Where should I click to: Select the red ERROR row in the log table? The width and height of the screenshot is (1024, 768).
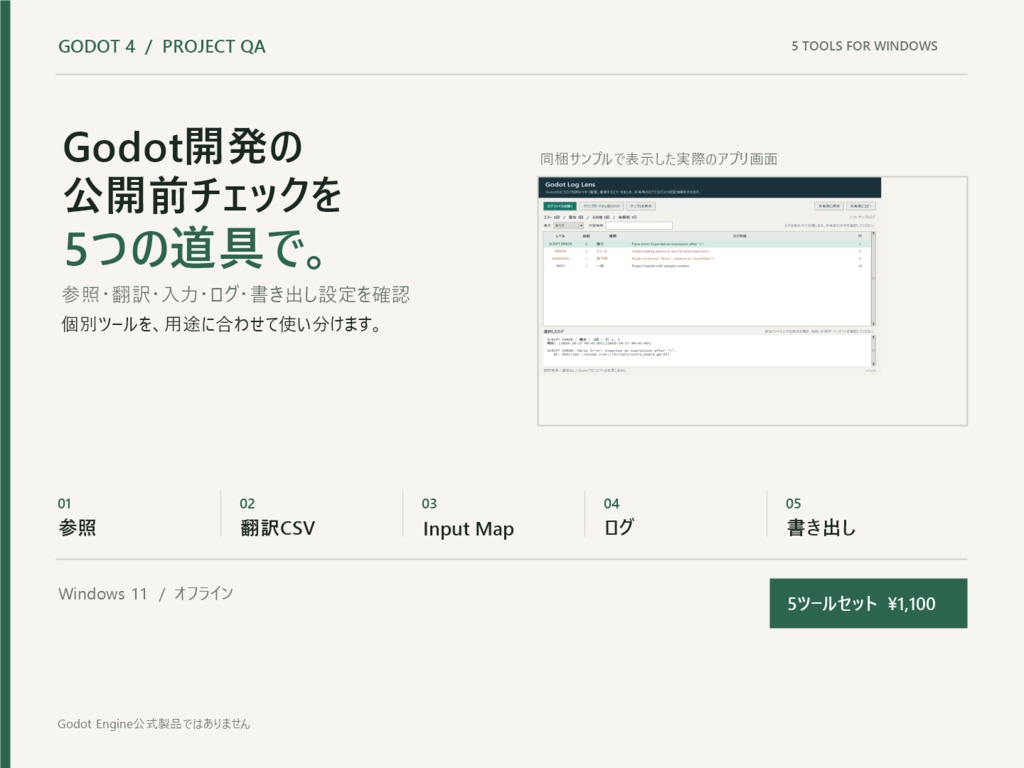pyautogui.click(x=707, y=251)
